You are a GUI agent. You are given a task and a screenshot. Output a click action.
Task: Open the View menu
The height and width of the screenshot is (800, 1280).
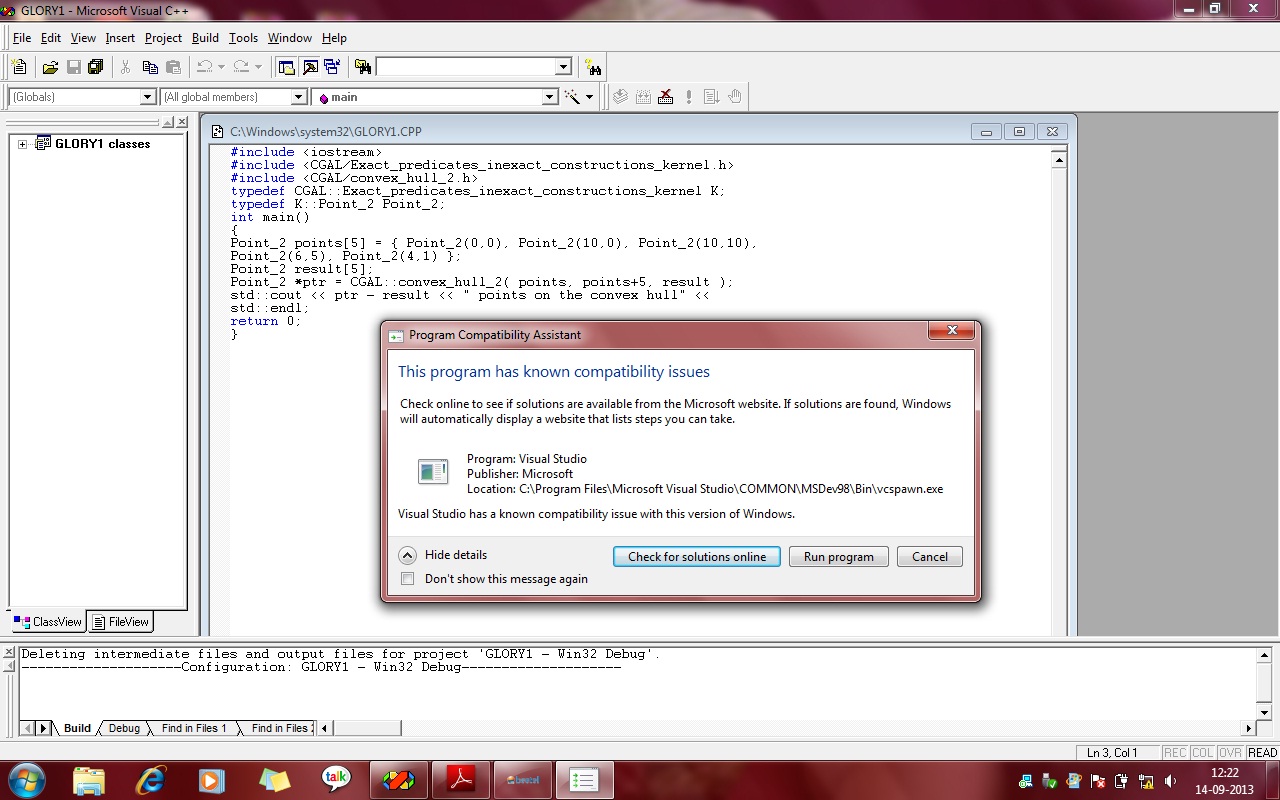(83, 38)
